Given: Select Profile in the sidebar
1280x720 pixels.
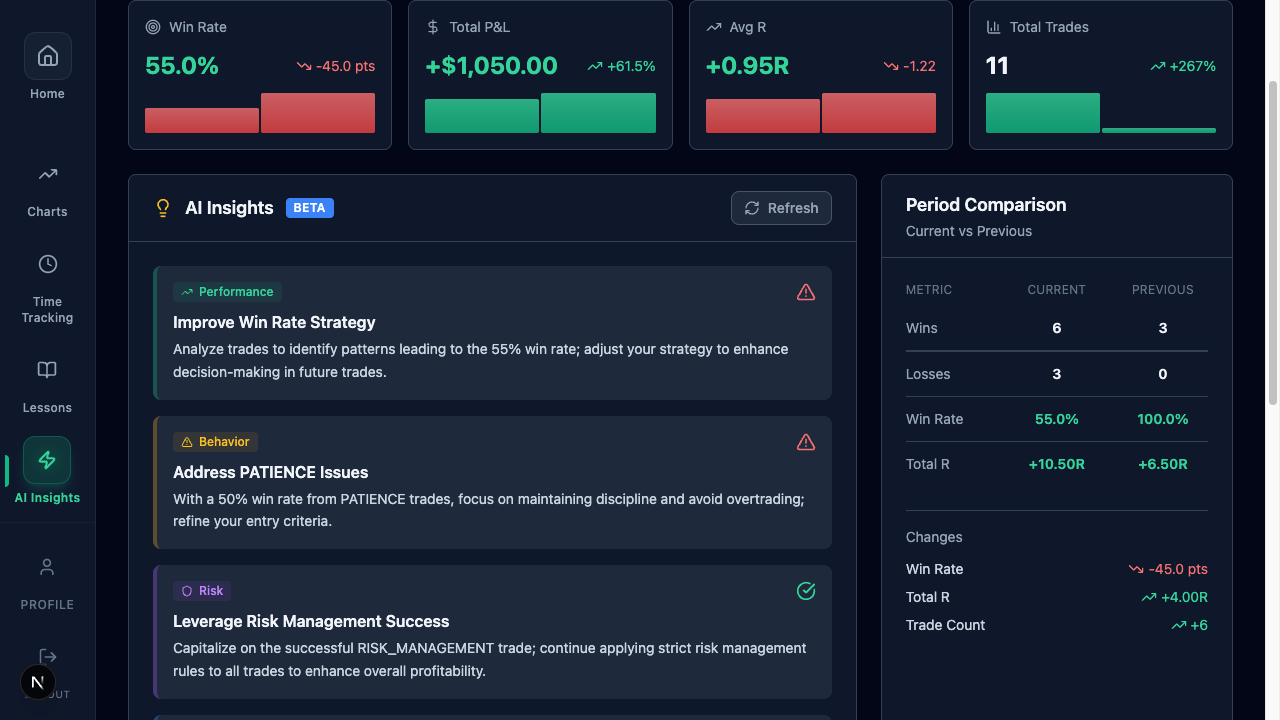Looking at the screenshot, I should (47, 566).
